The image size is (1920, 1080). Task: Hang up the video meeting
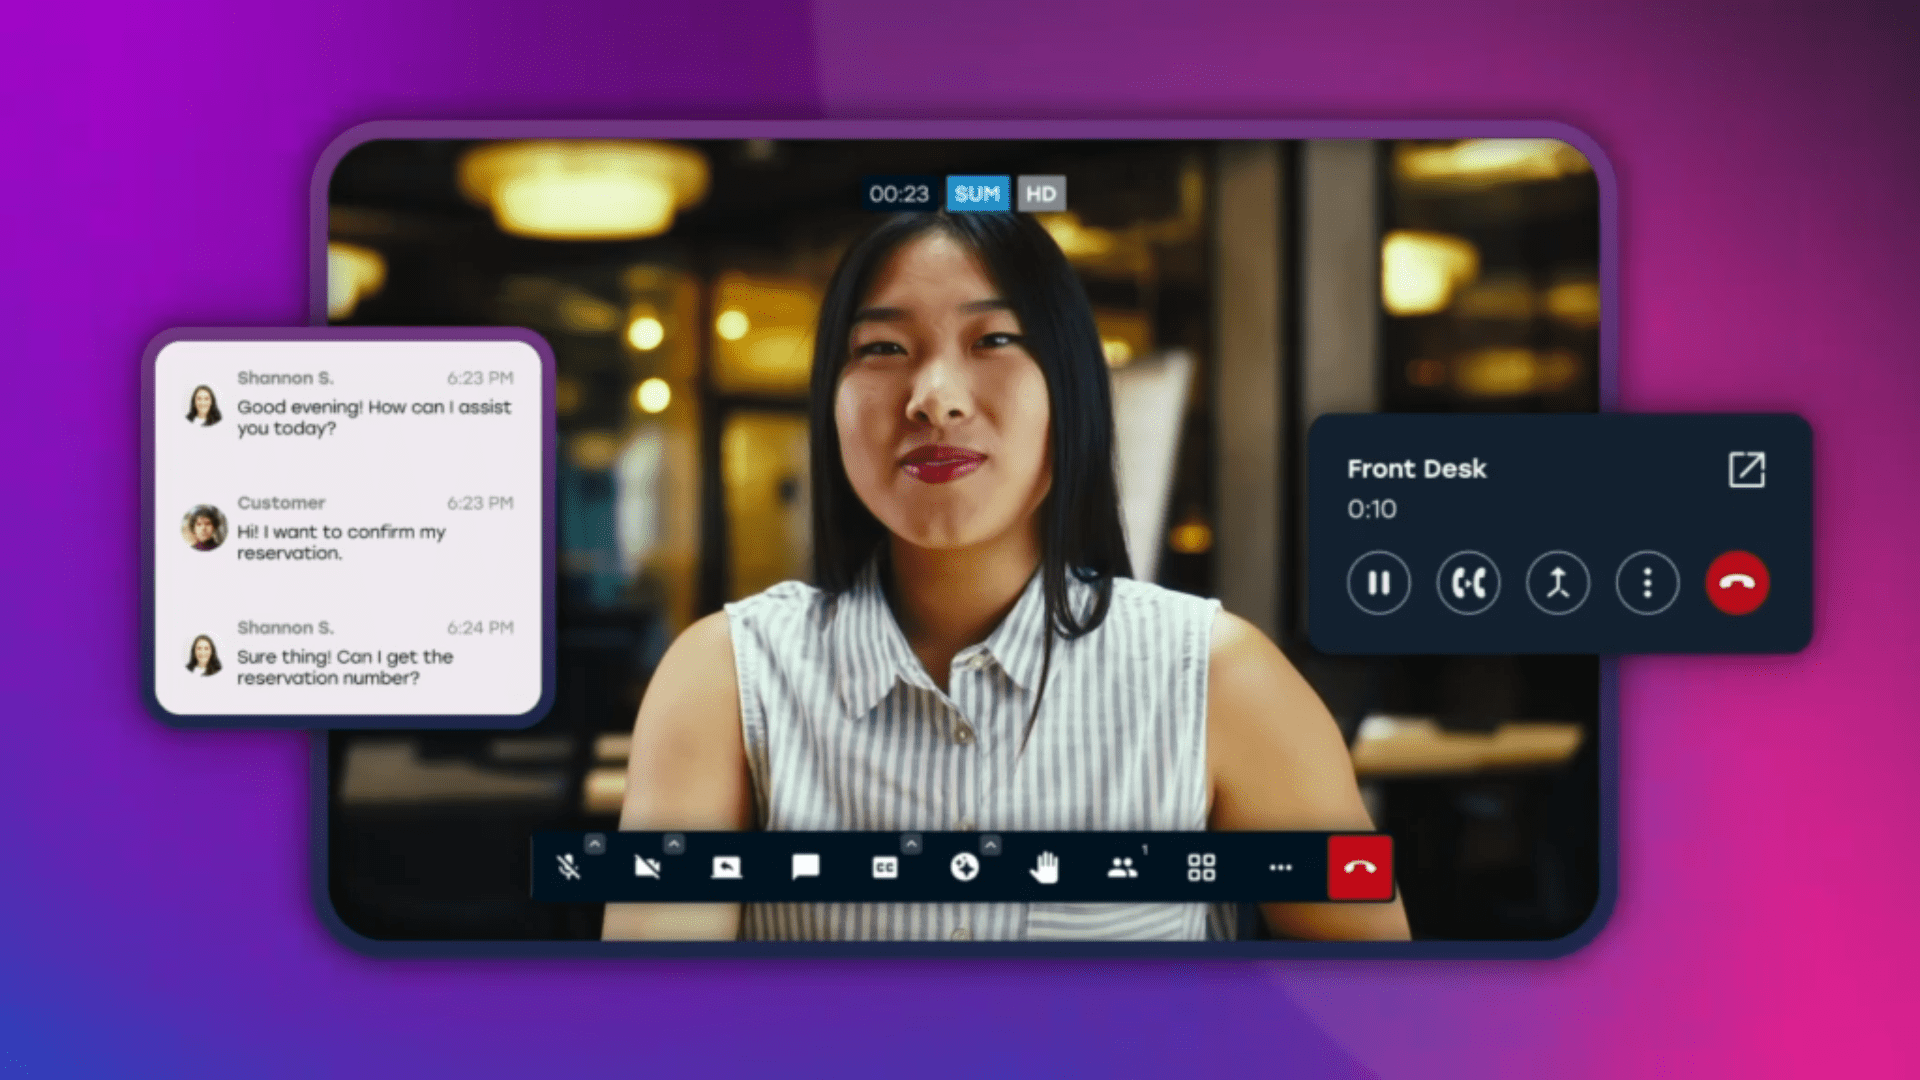click(1359, 867)
